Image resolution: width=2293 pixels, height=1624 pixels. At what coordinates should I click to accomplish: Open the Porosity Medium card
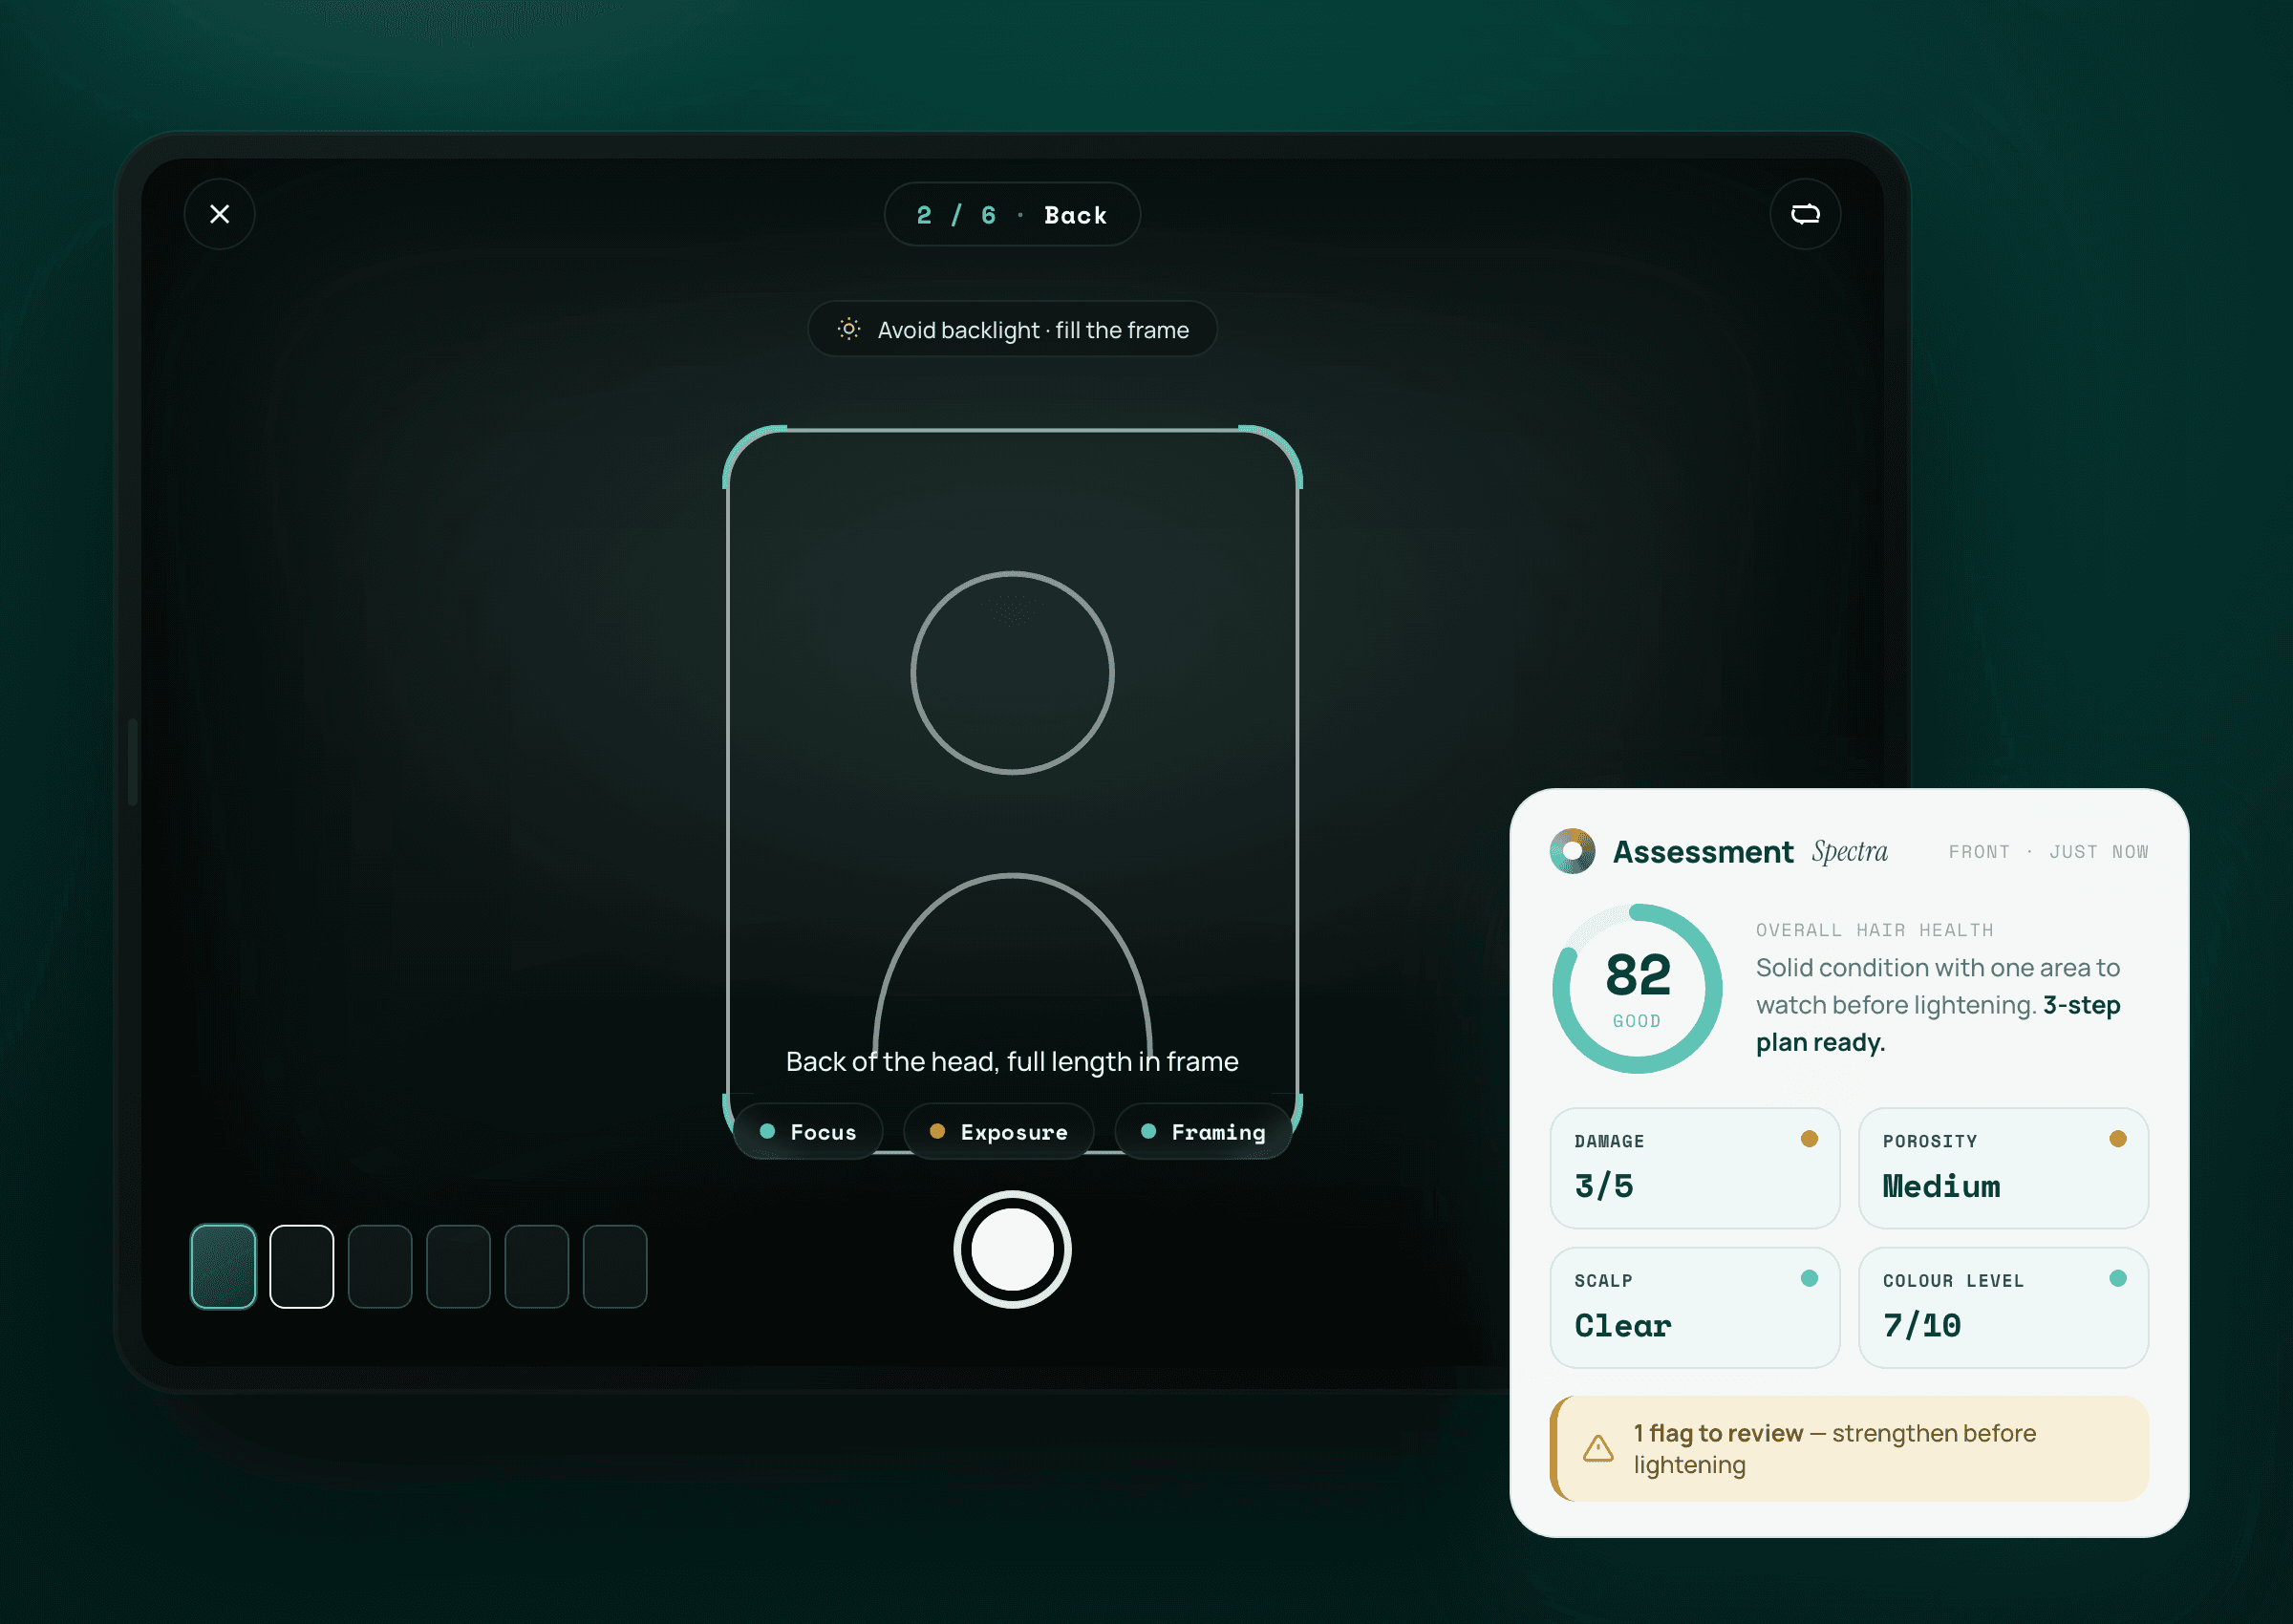tap(2003, 1167)
